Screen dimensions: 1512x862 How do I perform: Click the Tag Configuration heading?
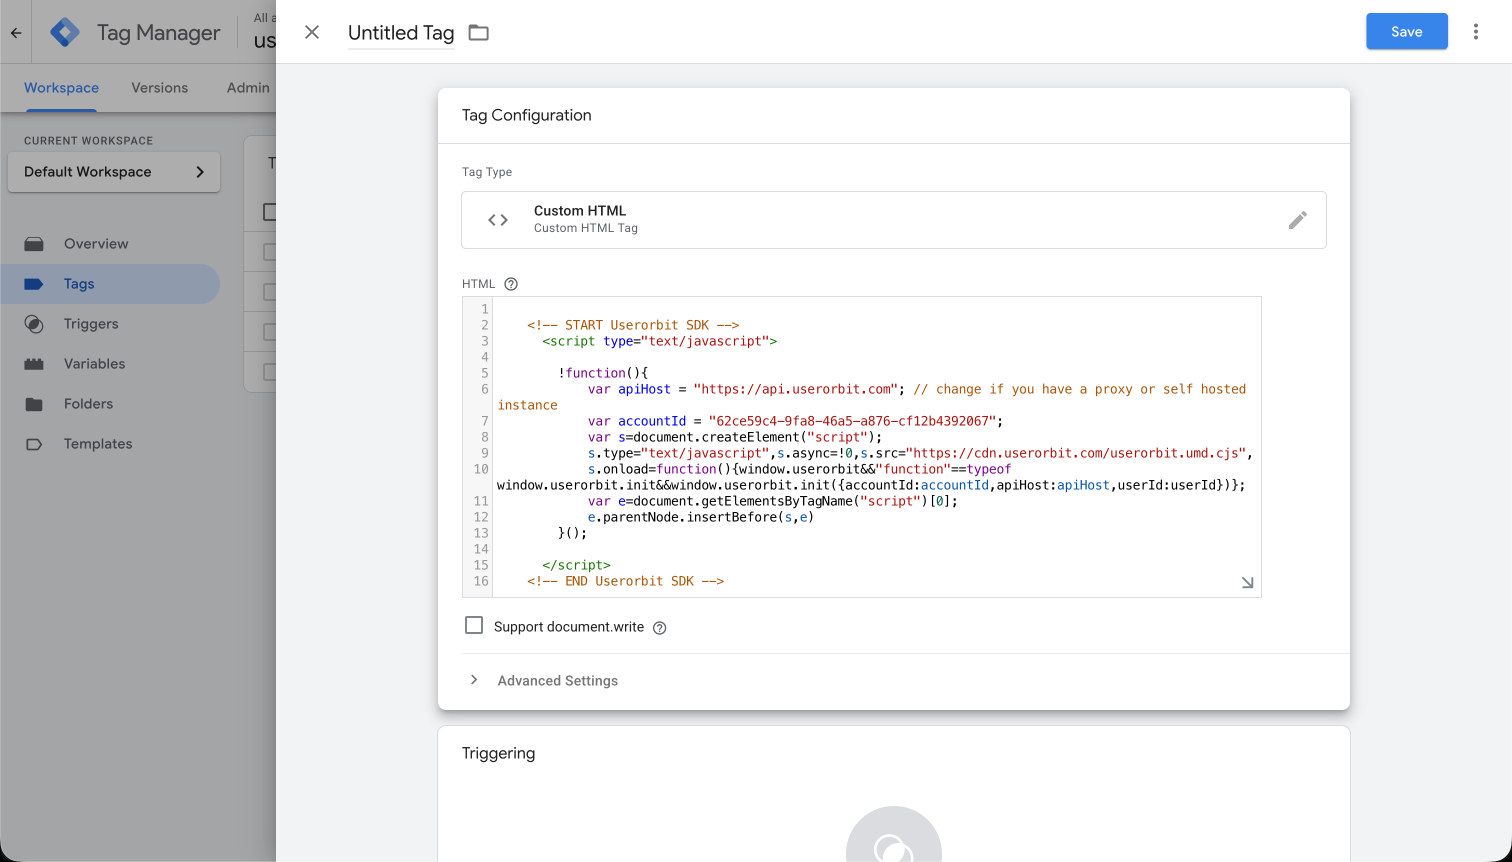pyautogui.click(x=527, y=115)
